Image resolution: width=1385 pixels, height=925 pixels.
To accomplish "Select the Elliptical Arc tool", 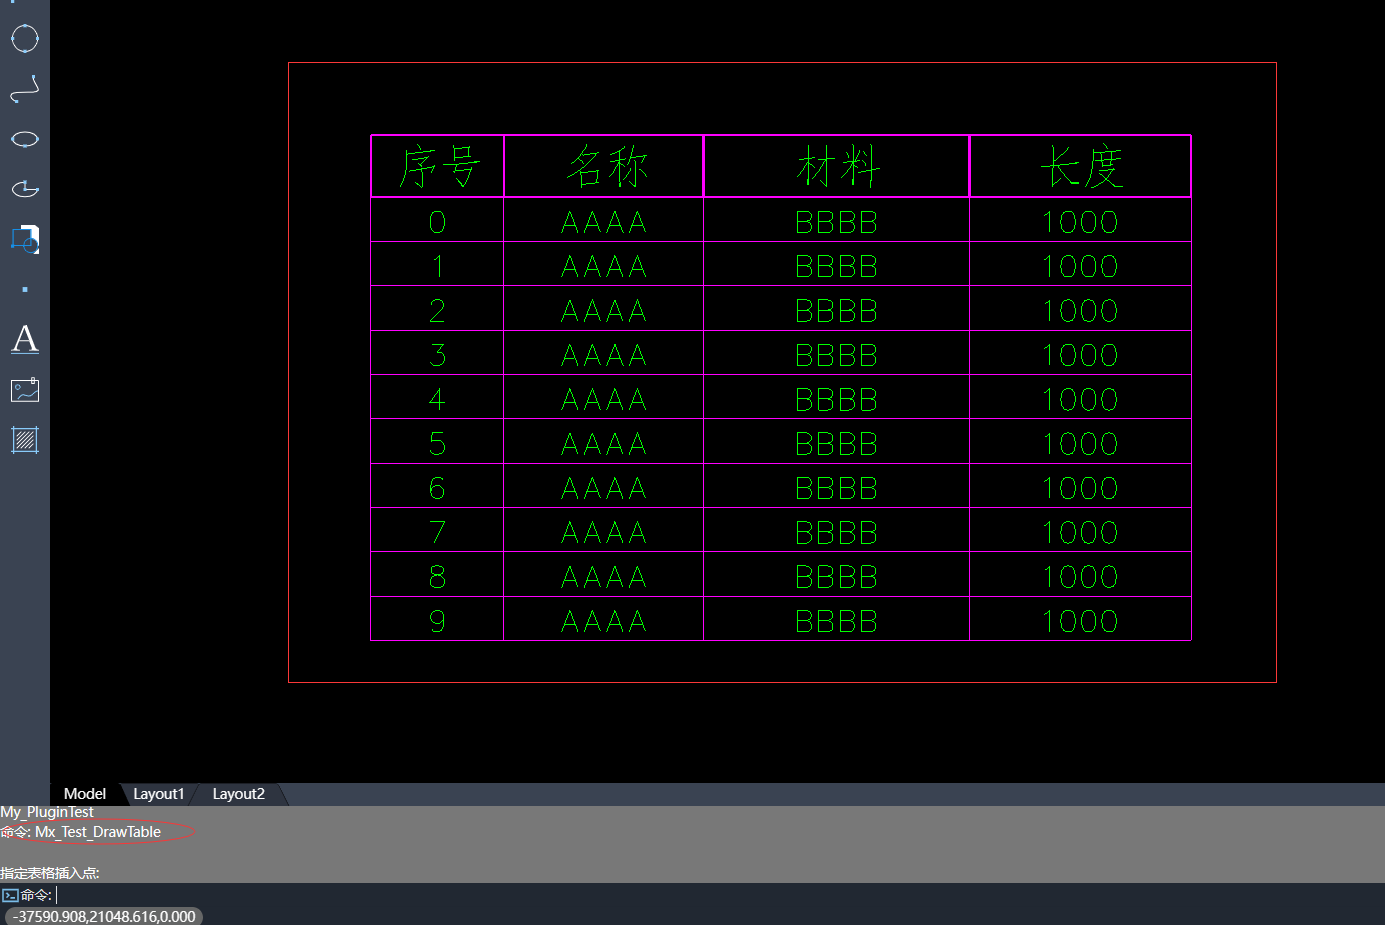I will click(25, 189).
